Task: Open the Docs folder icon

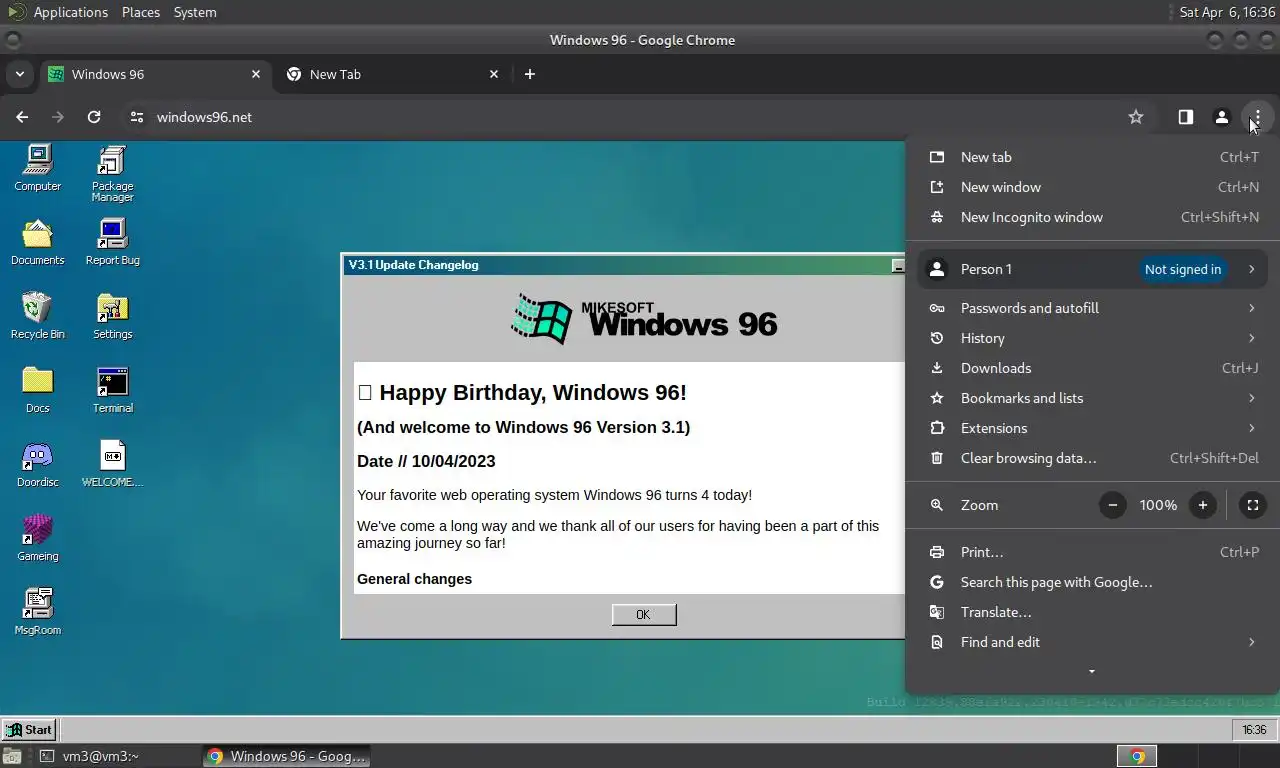Action: 38,390
